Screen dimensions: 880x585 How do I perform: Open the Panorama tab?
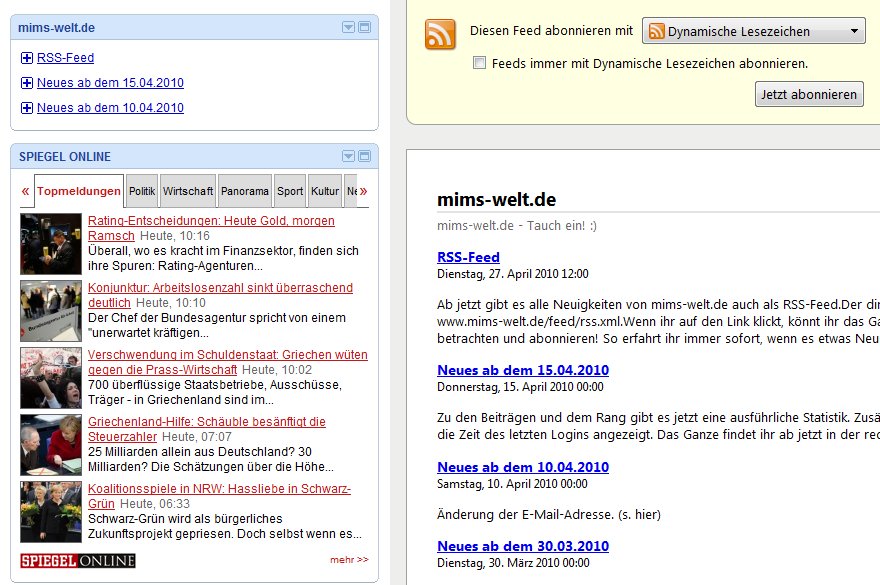click(x=245, y=191)
